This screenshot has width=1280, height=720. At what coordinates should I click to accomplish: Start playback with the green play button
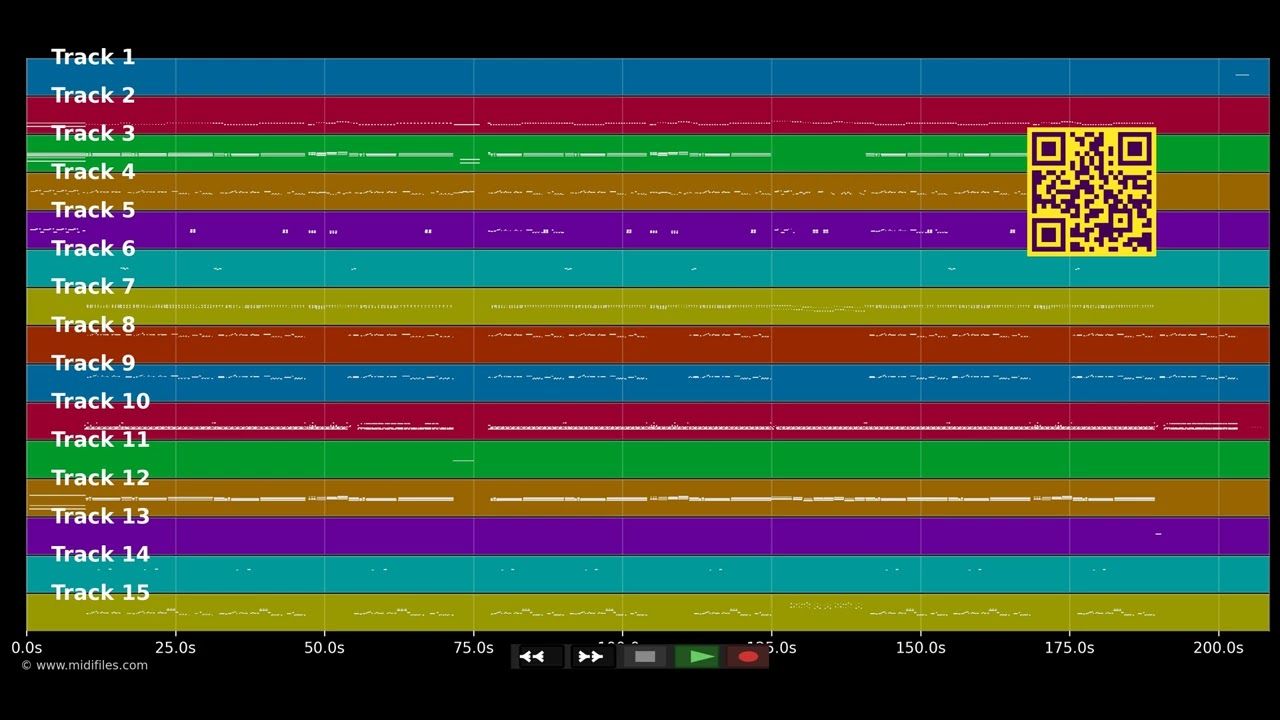(x=697, y=657)
